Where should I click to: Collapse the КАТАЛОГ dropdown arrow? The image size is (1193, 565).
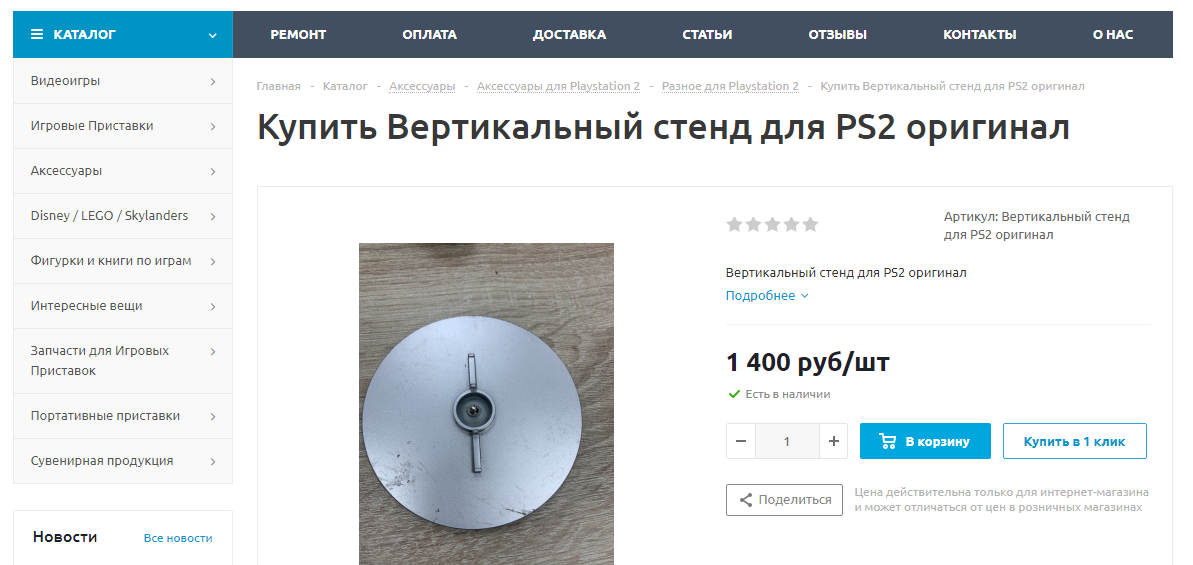[x=213, y=35]
